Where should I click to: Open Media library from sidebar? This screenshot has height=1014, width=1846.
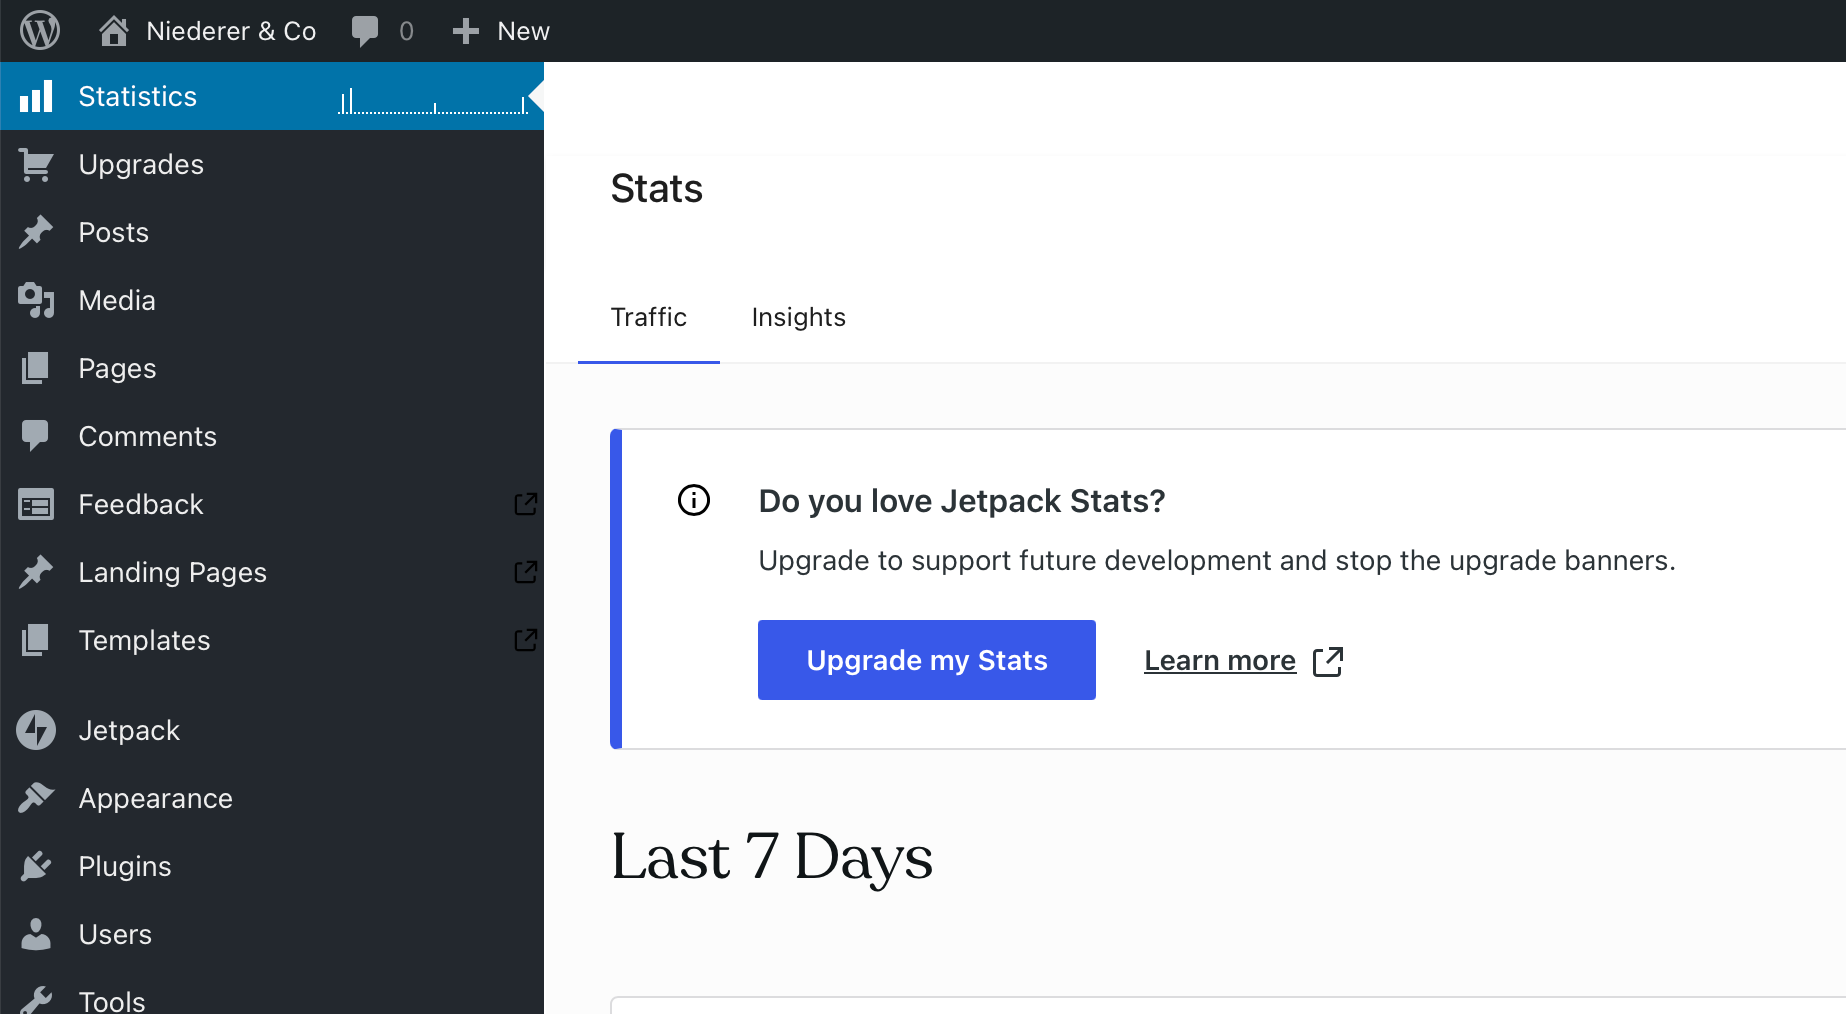pos(117,300)
